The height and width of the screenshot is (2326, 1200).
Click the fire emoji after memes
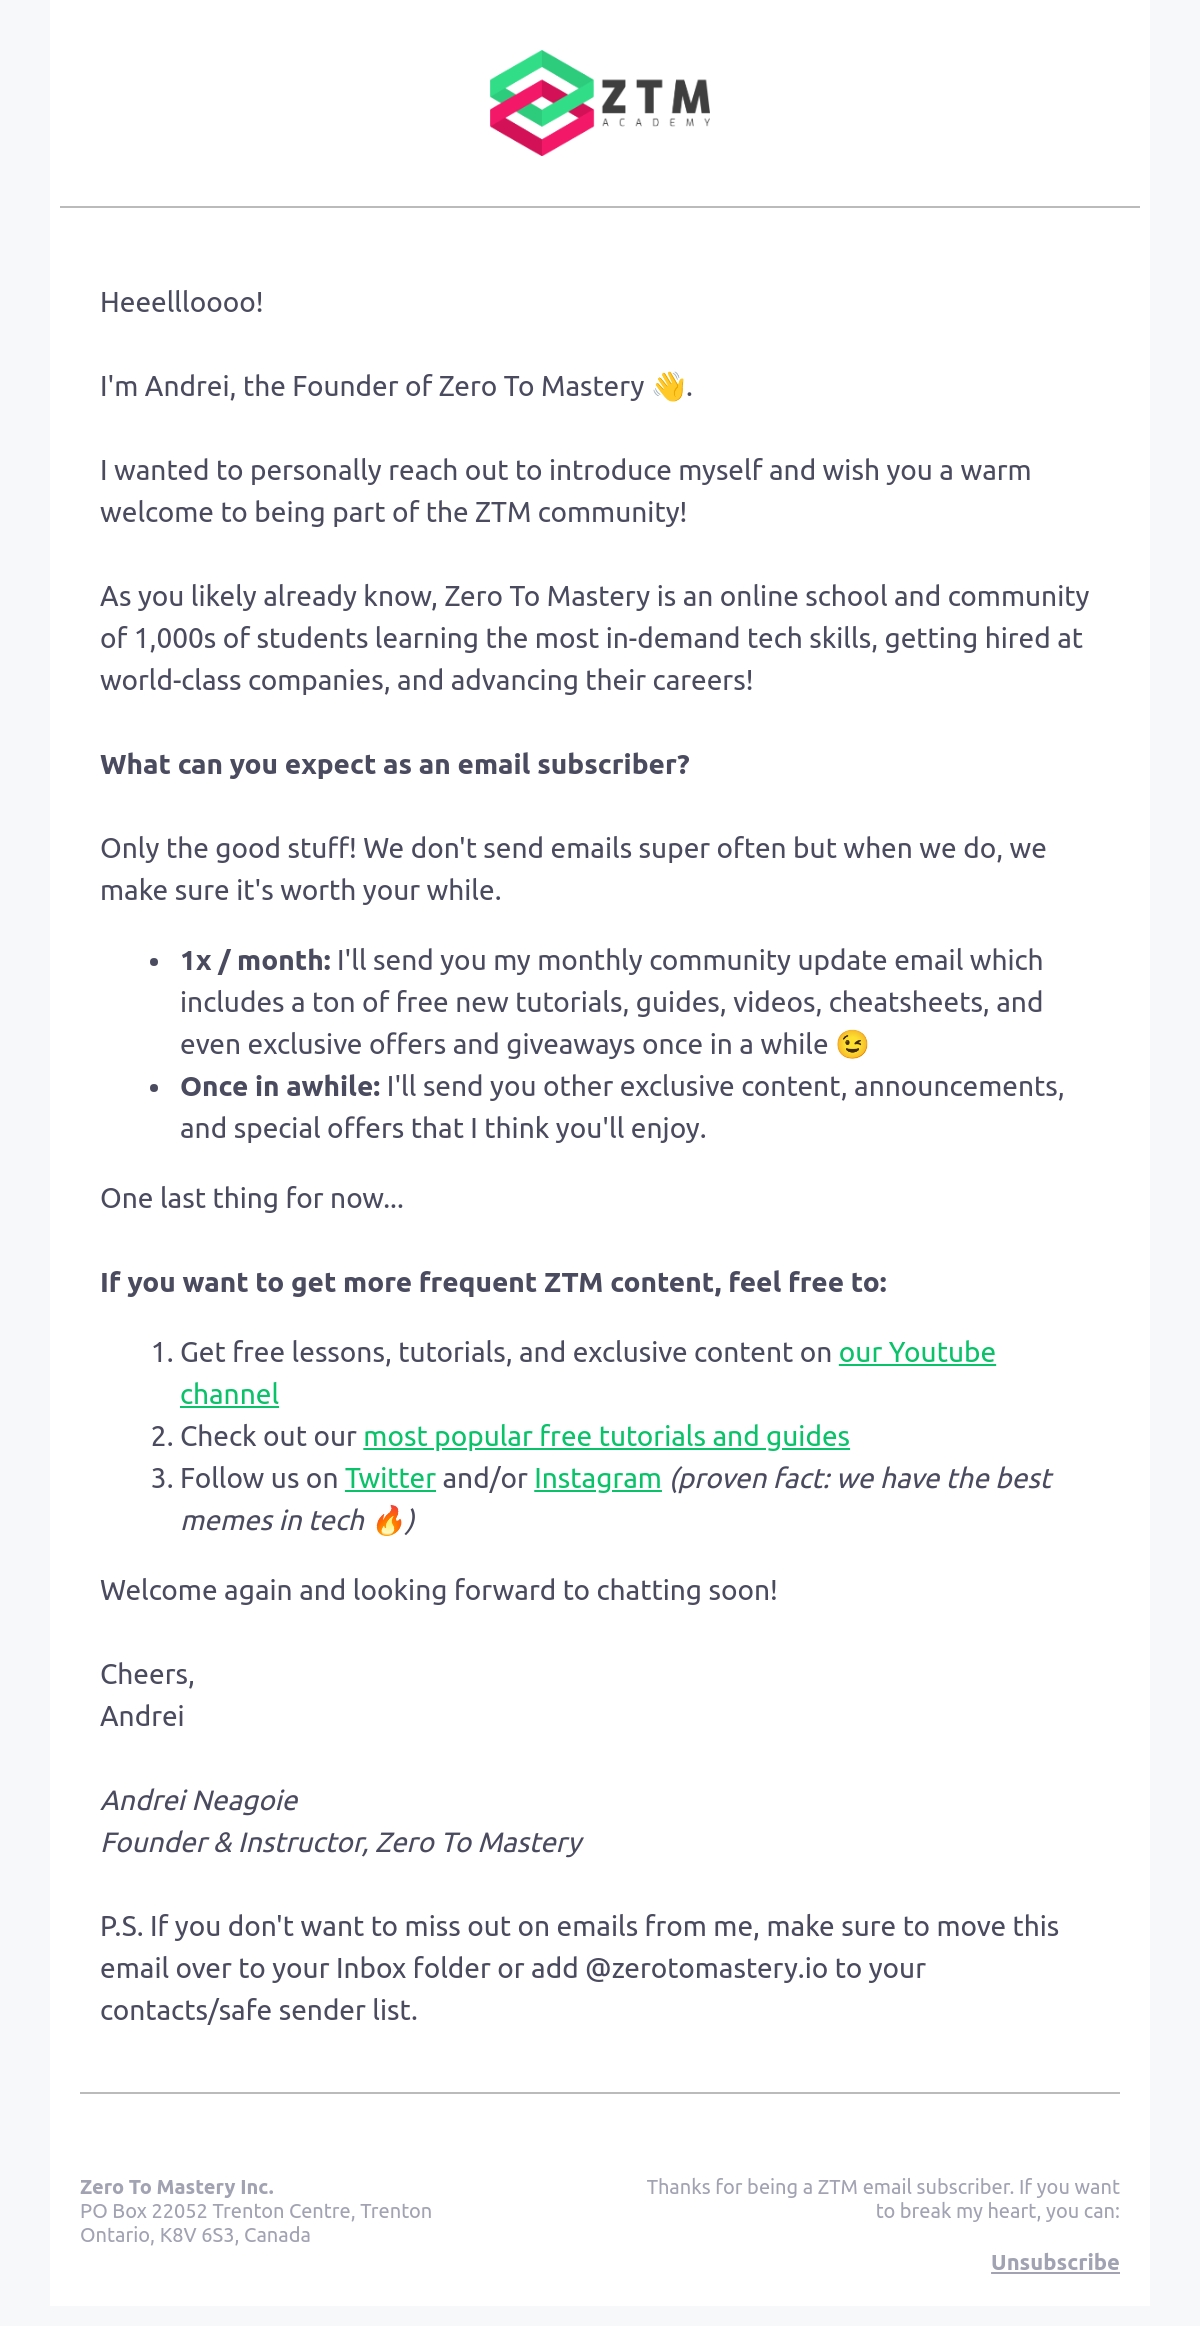pyautogui.click(x=388, y=1520)
